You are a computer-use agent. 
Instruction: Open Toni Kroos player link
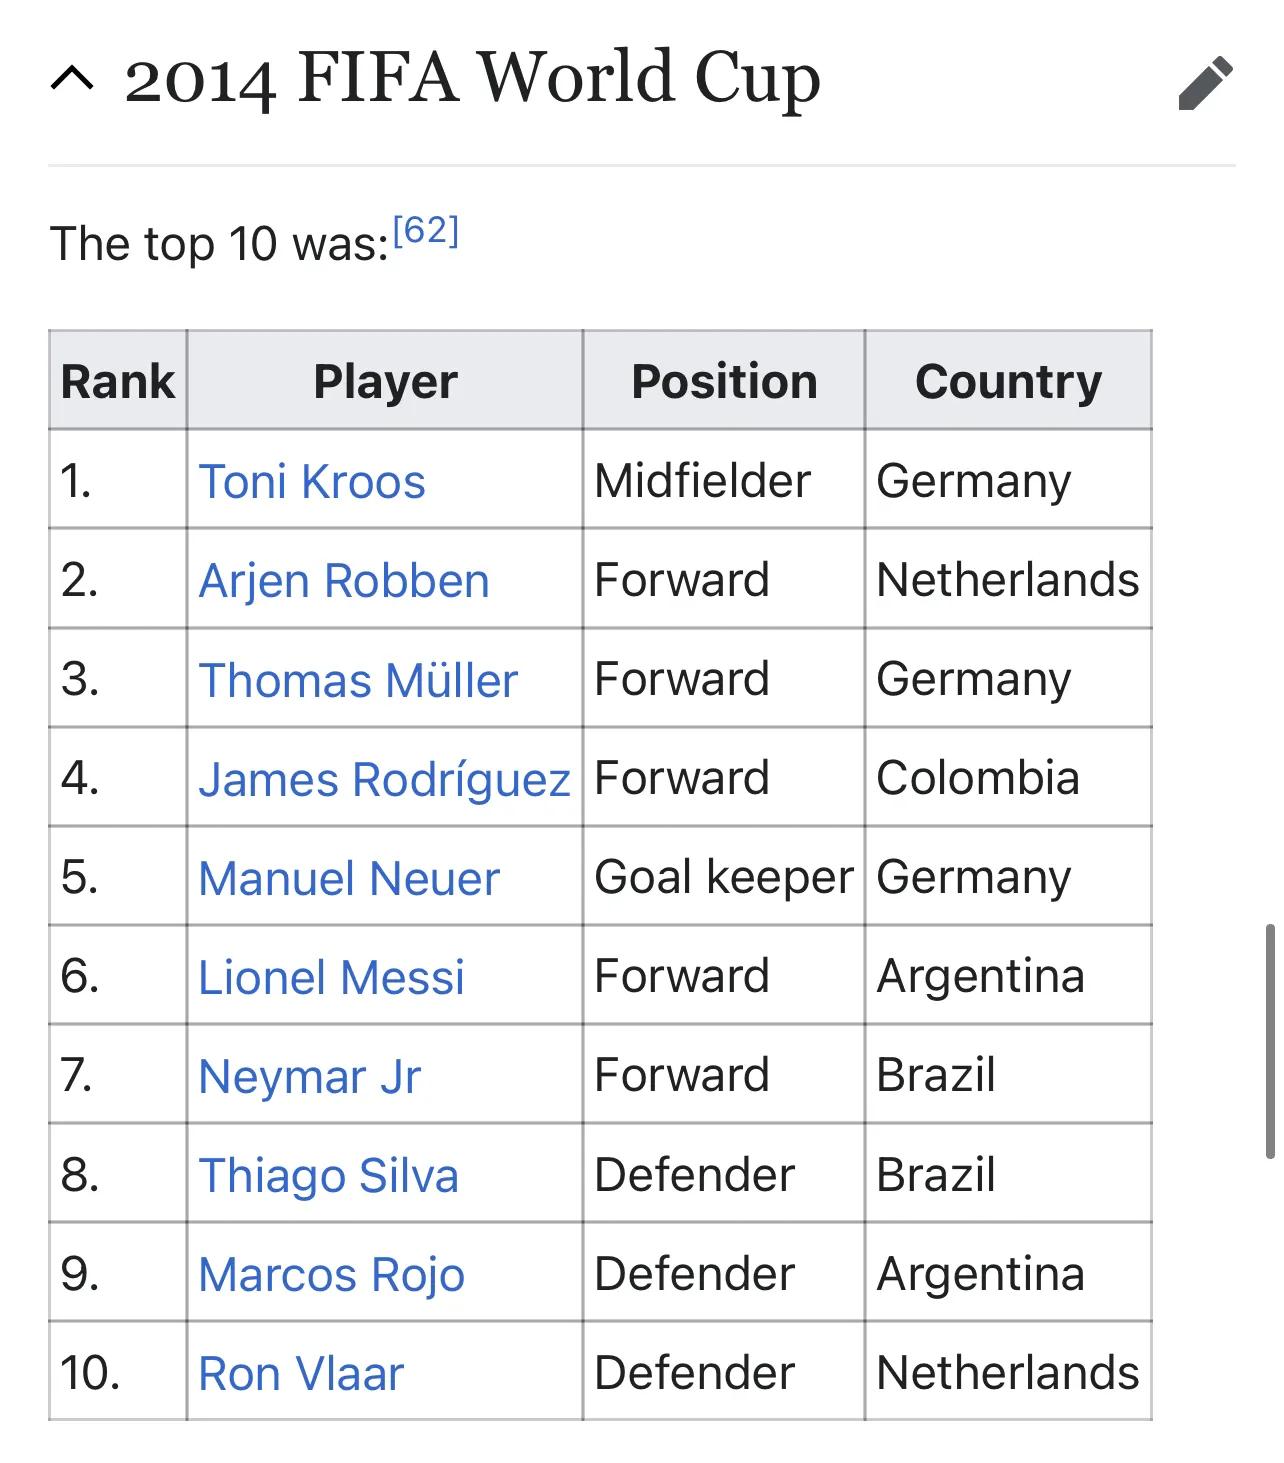pos(312,481)
